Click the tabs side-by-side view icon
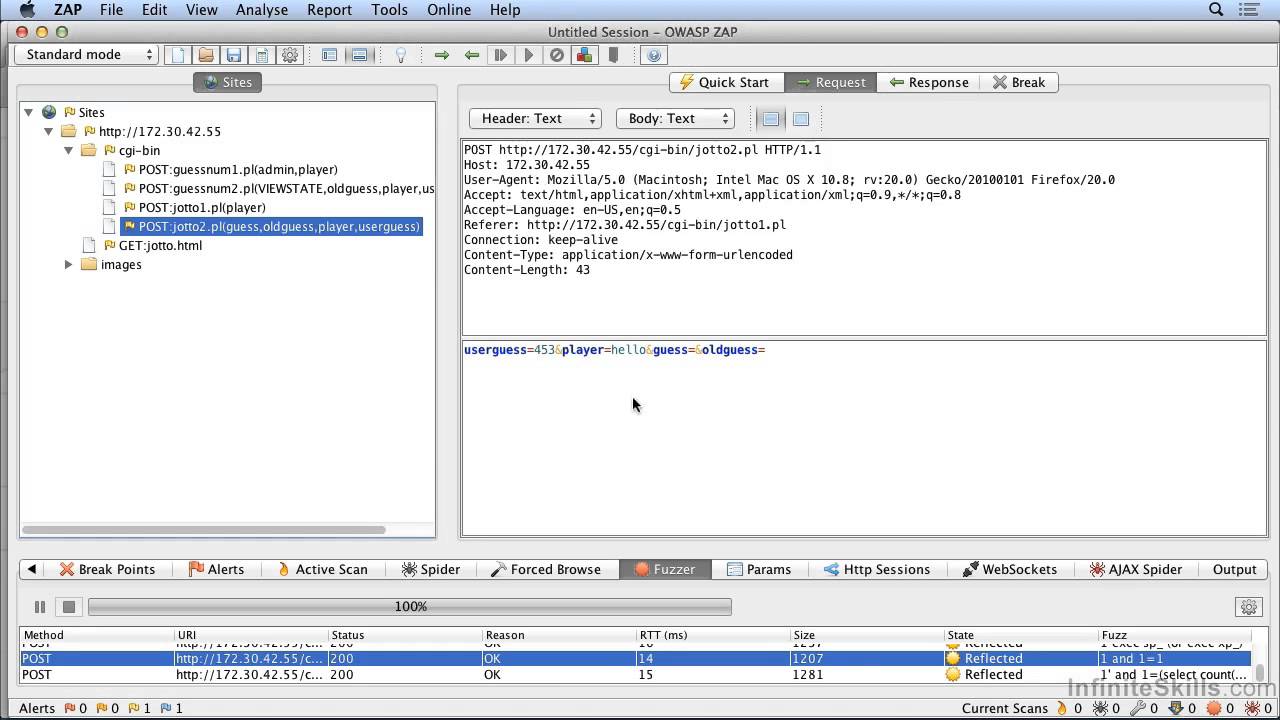 (x=771, y=119)
